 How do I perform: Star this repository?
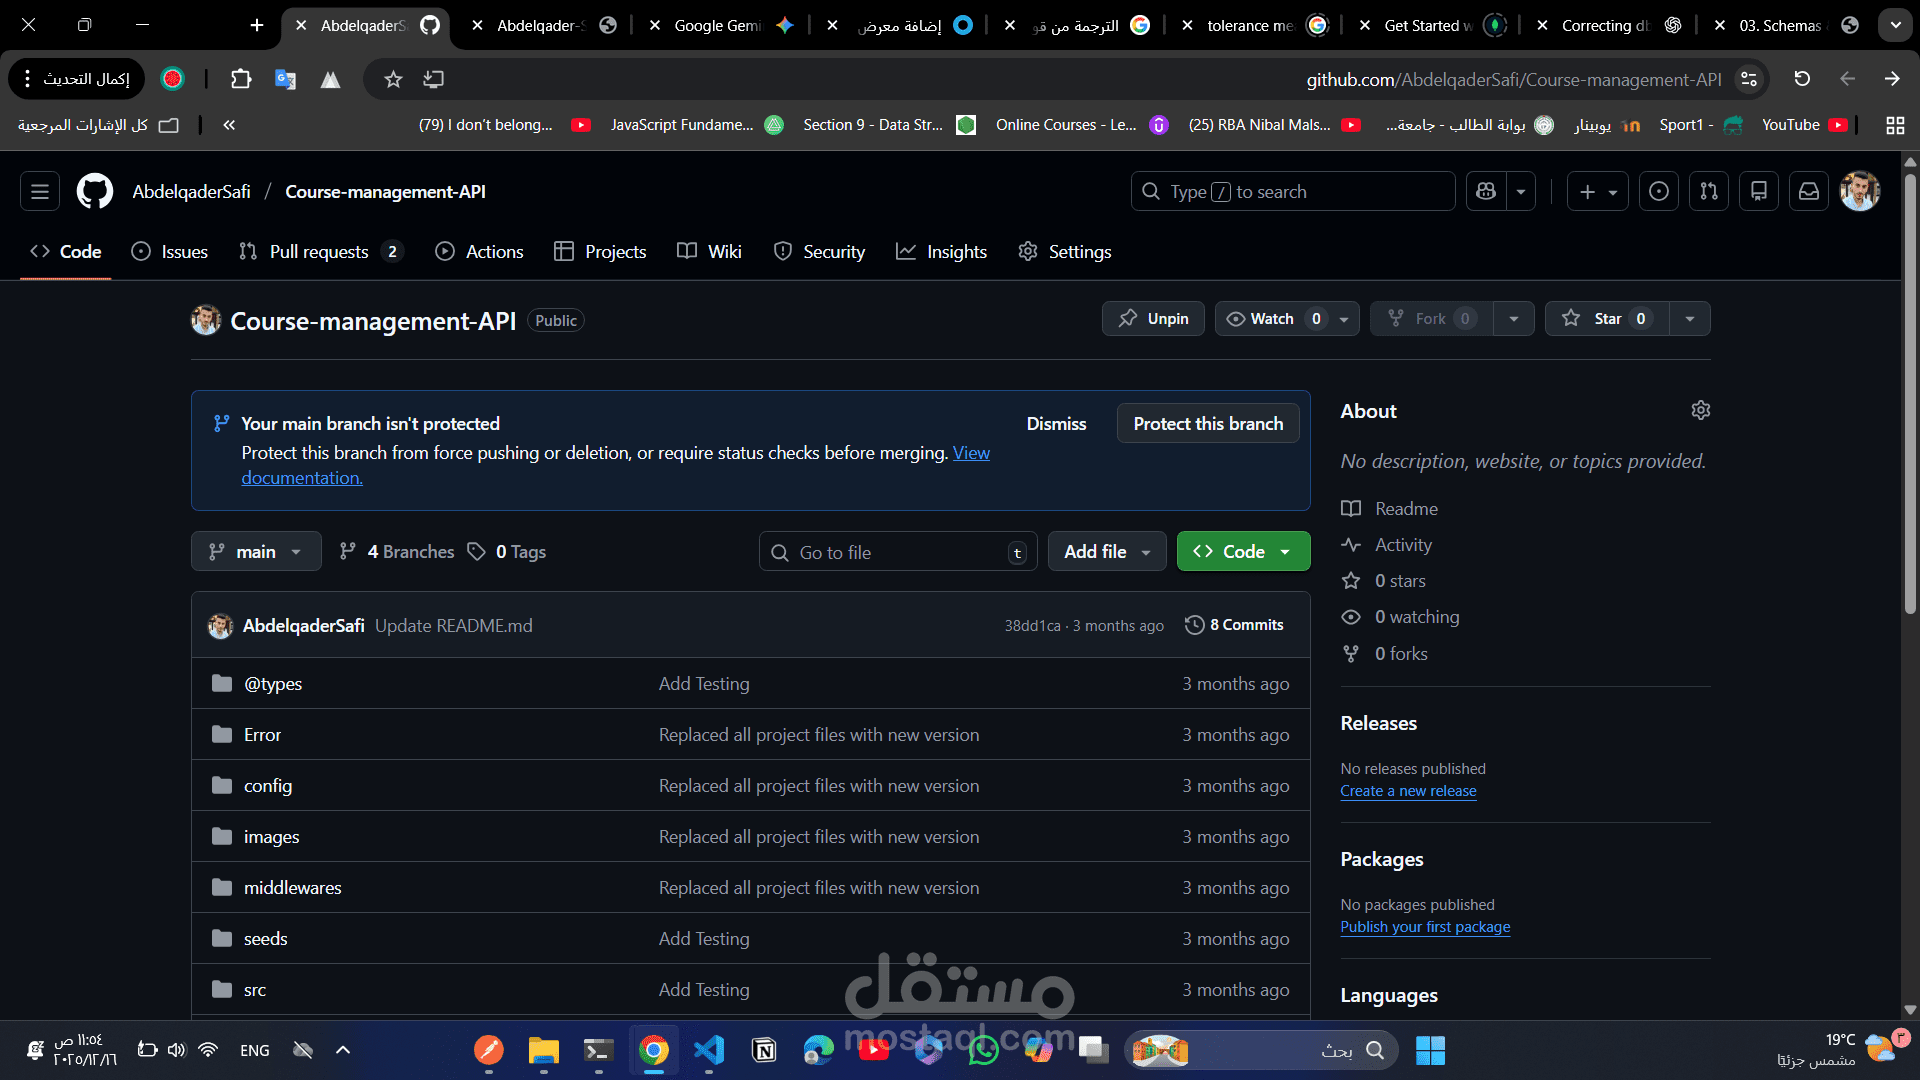[x=1605, y=318]
